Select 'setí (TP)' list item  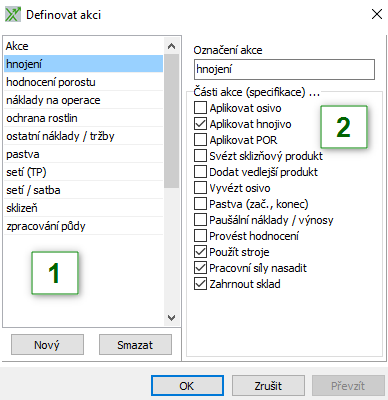tap(83, 172)
